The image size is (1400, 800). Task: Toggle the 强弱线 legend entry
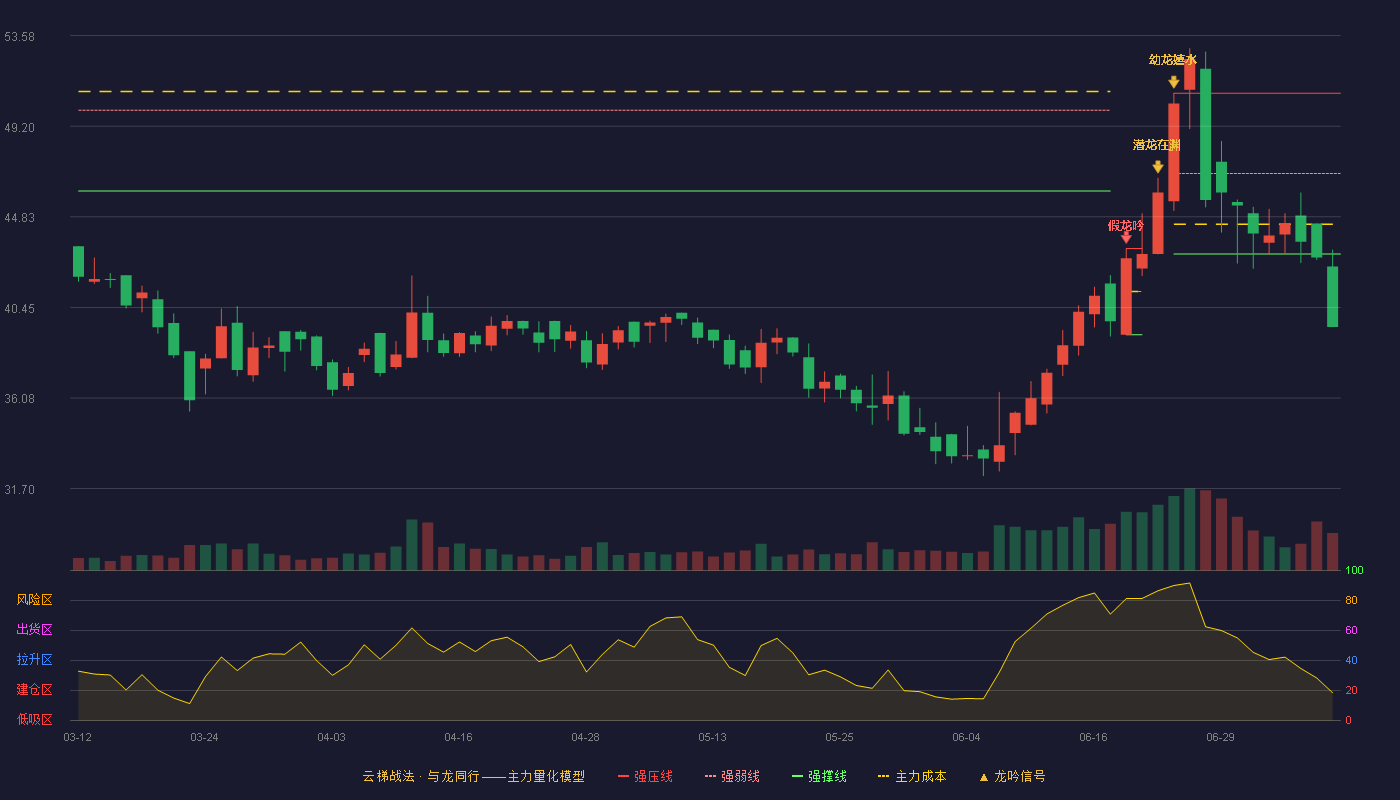click(x=732, y=776)
